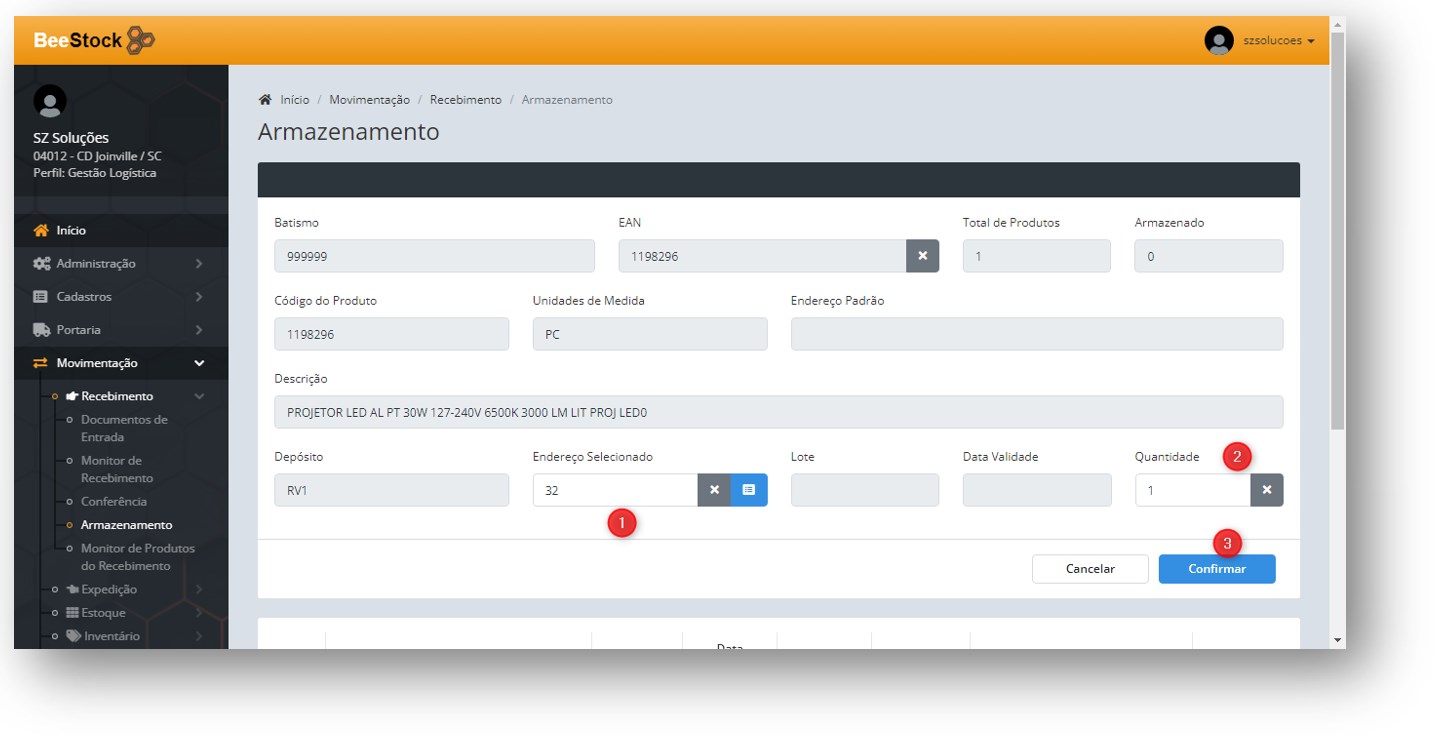1440x741 pixels.
Task: Click the Quantidade input field
Action: tap(1192, 490)
